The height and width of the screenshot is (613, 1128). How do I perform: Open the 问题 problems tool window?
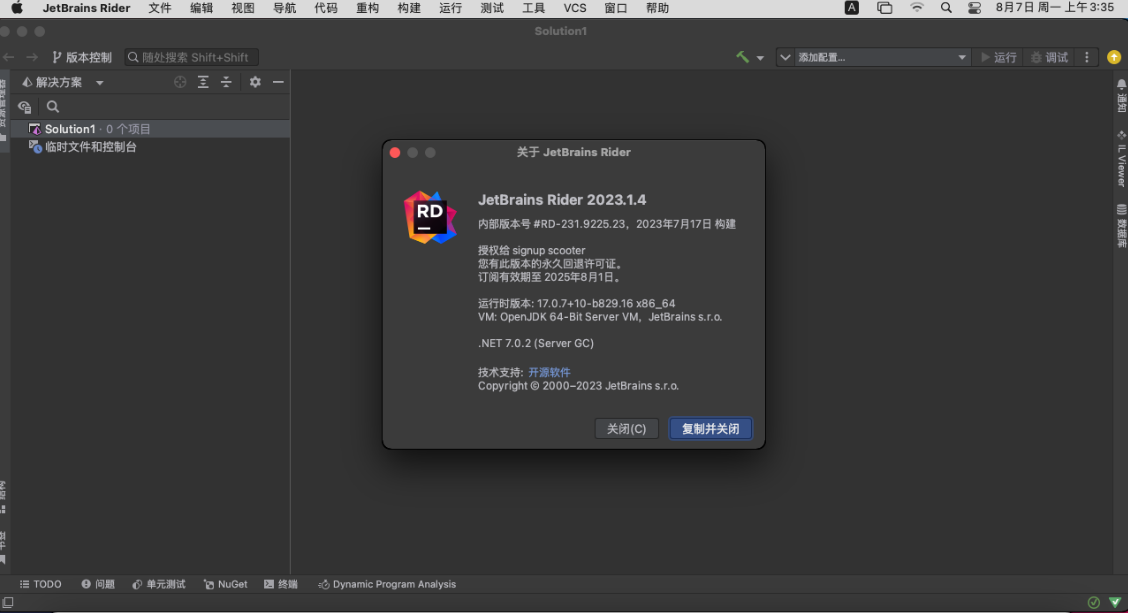coord(98,584)
